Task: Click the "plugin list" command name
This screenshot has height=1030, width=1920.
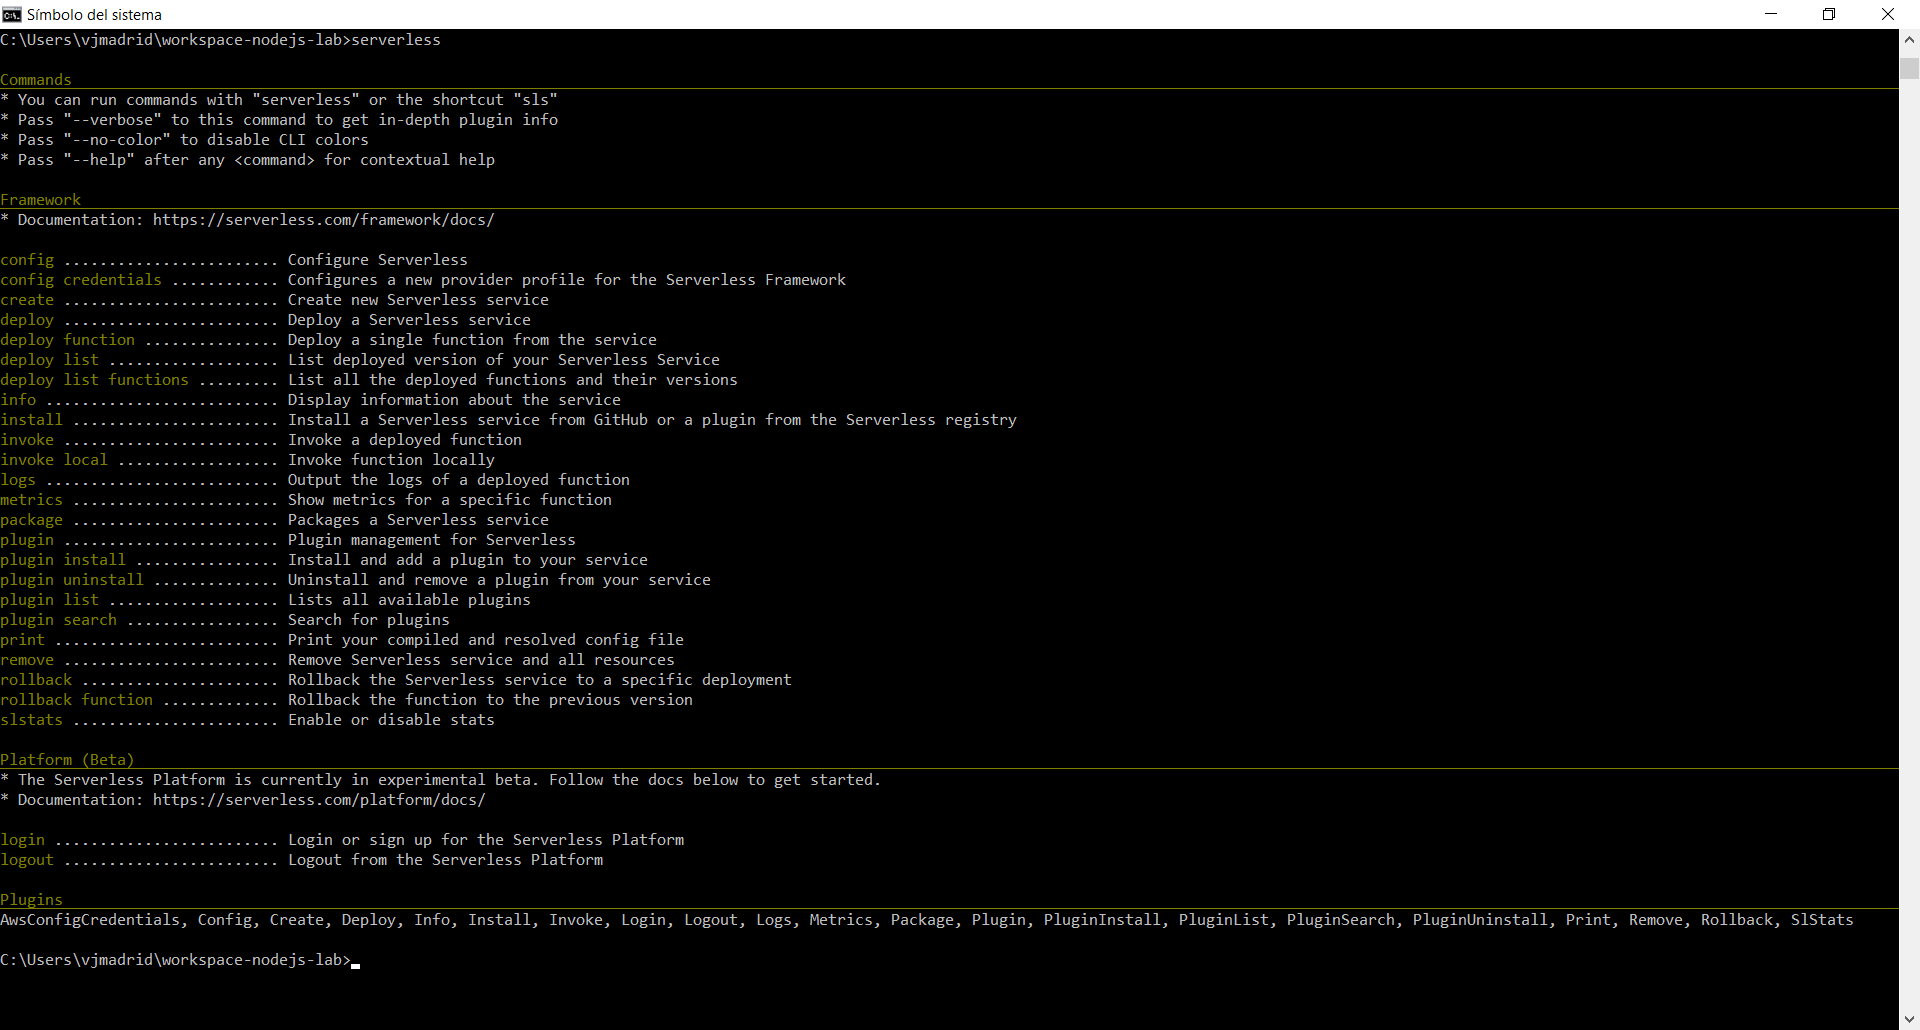Action: click(x=50, y=600)
